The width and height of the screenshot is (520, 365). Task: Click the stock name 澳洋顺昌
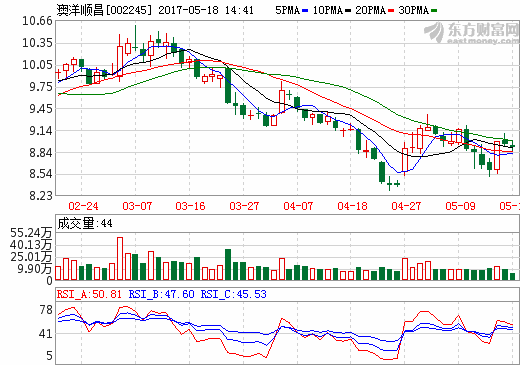pos(80,10)
